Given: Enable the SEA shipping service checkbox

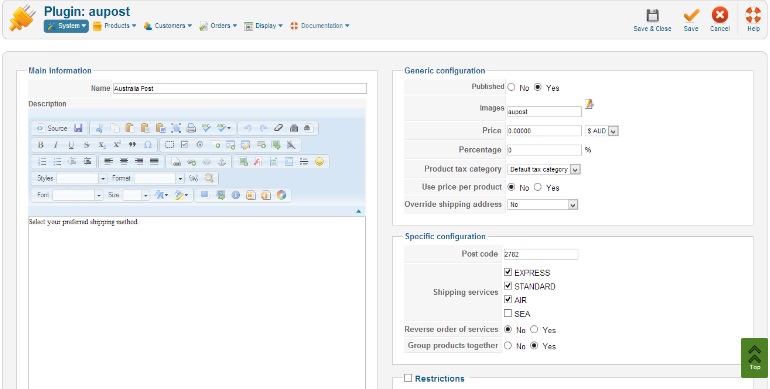Looking at the screenshot, I should pyautogui.click(x=508, y=313).
